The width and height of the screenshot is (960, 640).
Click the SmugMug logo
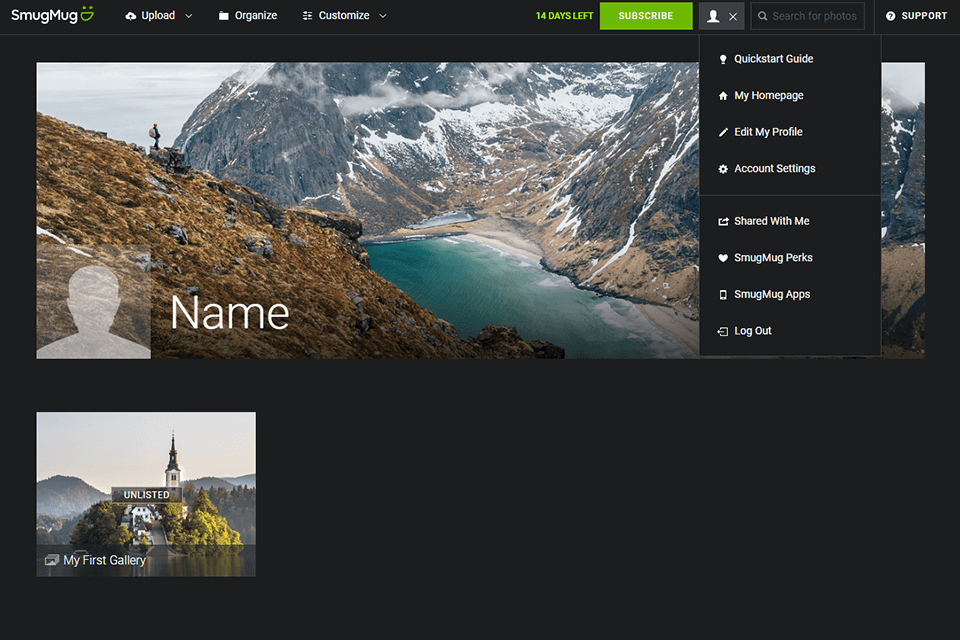coord(52,15)
